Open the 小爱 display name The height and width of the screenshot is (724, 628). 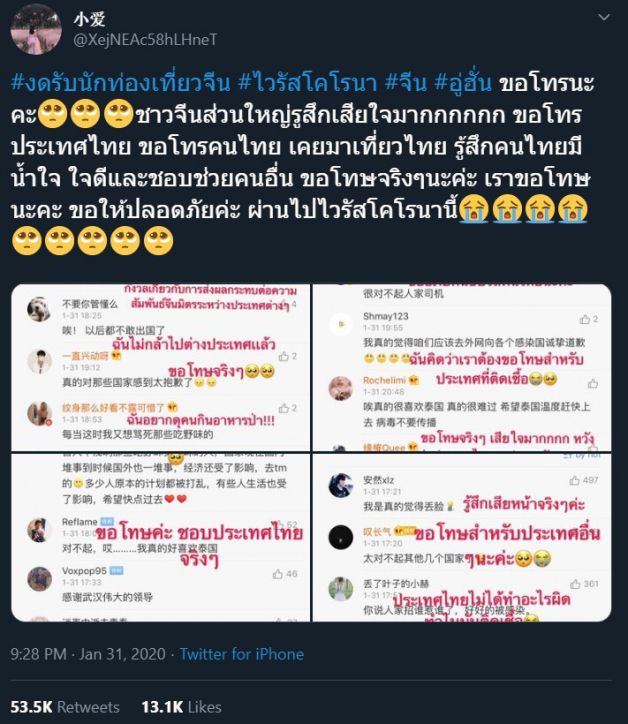(90, 18)
